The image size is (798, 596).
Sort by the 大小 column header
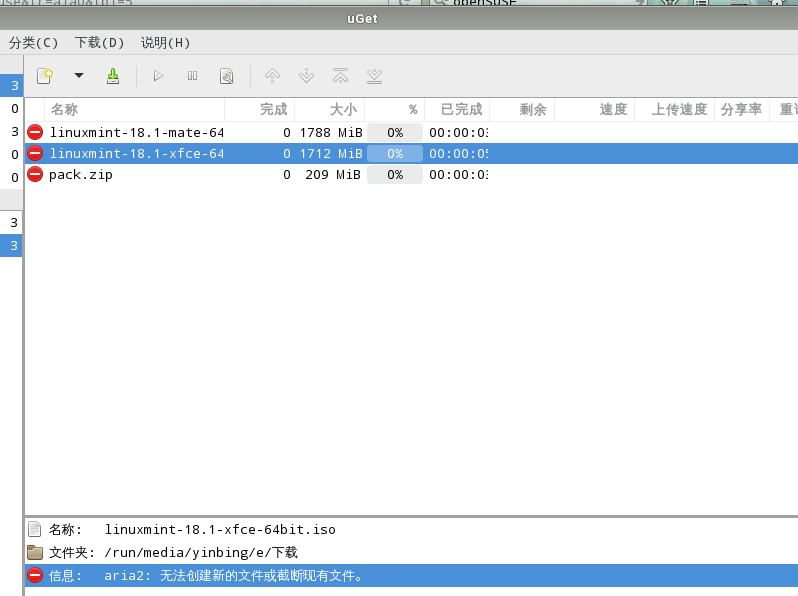[330, 109]
